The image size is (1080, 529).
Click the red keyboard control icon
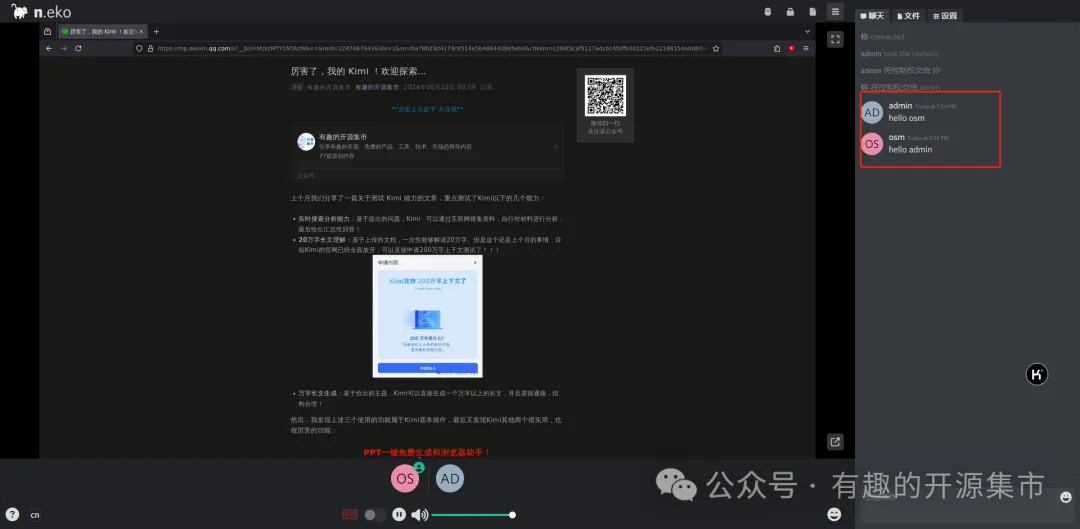[x=350, y=515]
